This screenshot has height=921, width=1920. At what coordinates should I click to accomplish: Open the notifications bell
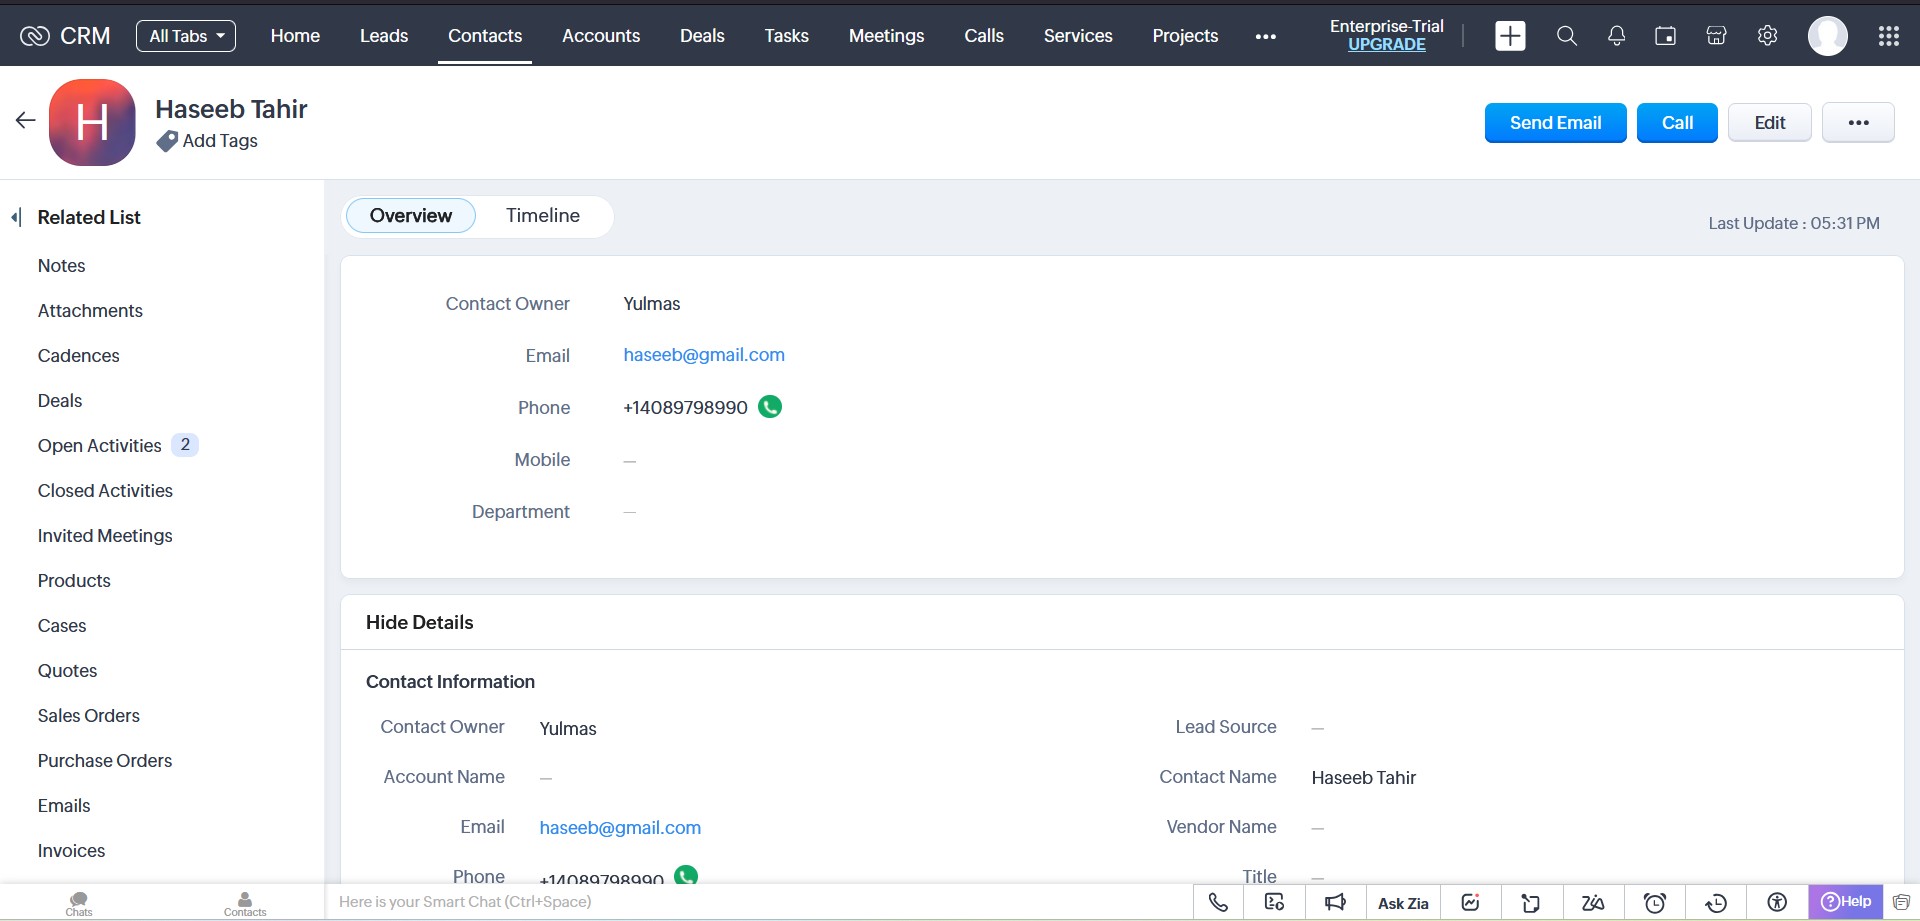click(1616, 36)
